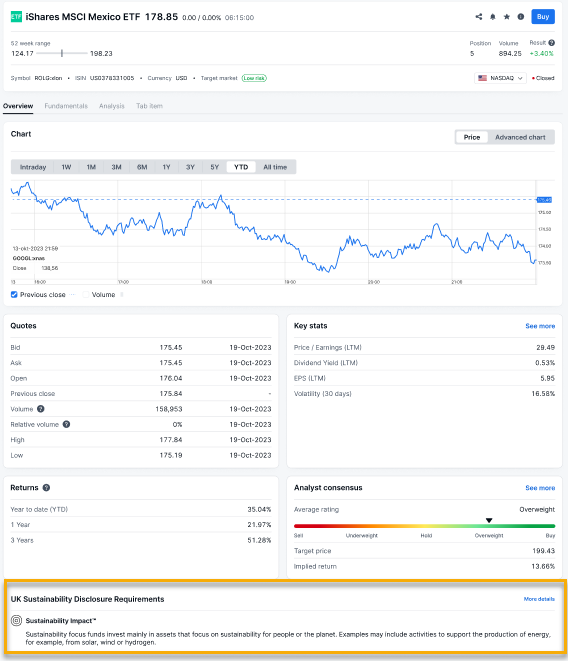Open the Fundamentals tab
Screen dimensions: 568x661
(66, 106)
